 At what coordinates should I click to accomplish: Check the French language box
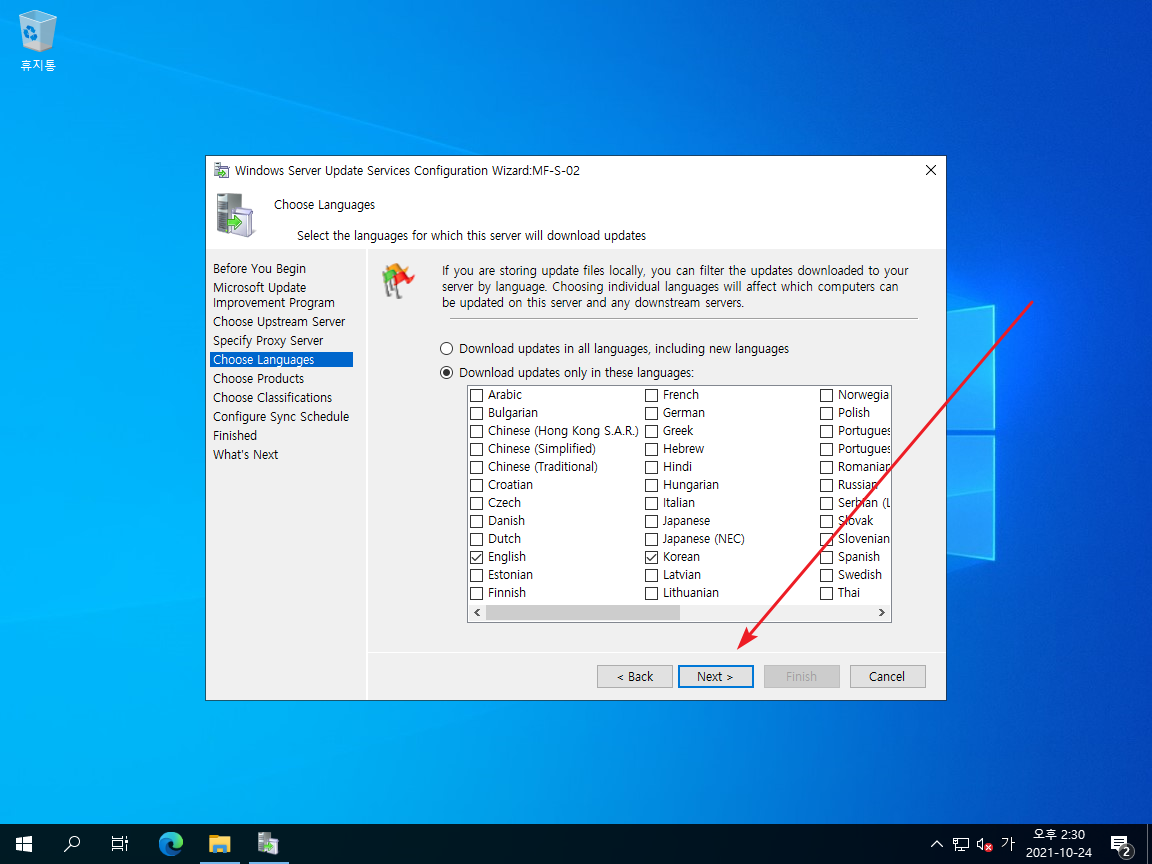(652, 395)
